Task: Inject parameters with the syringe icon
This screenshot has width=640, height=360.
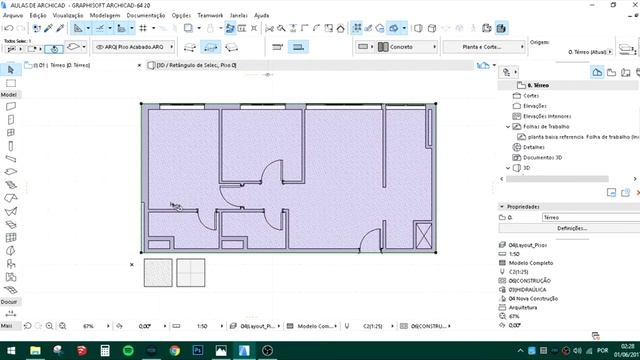Action: [60, 28]
